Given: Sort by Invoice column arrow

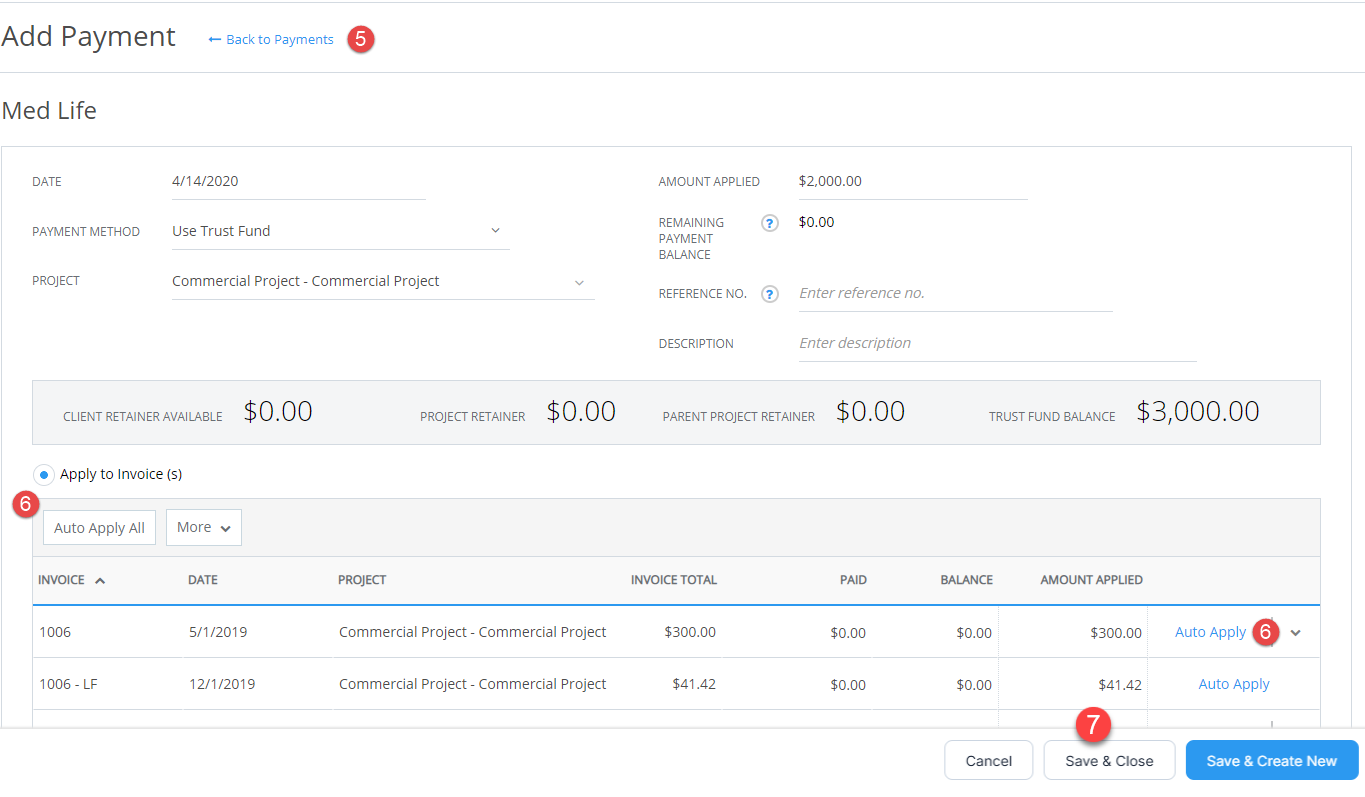Looking at the screenshot, I should click(100, 581).
